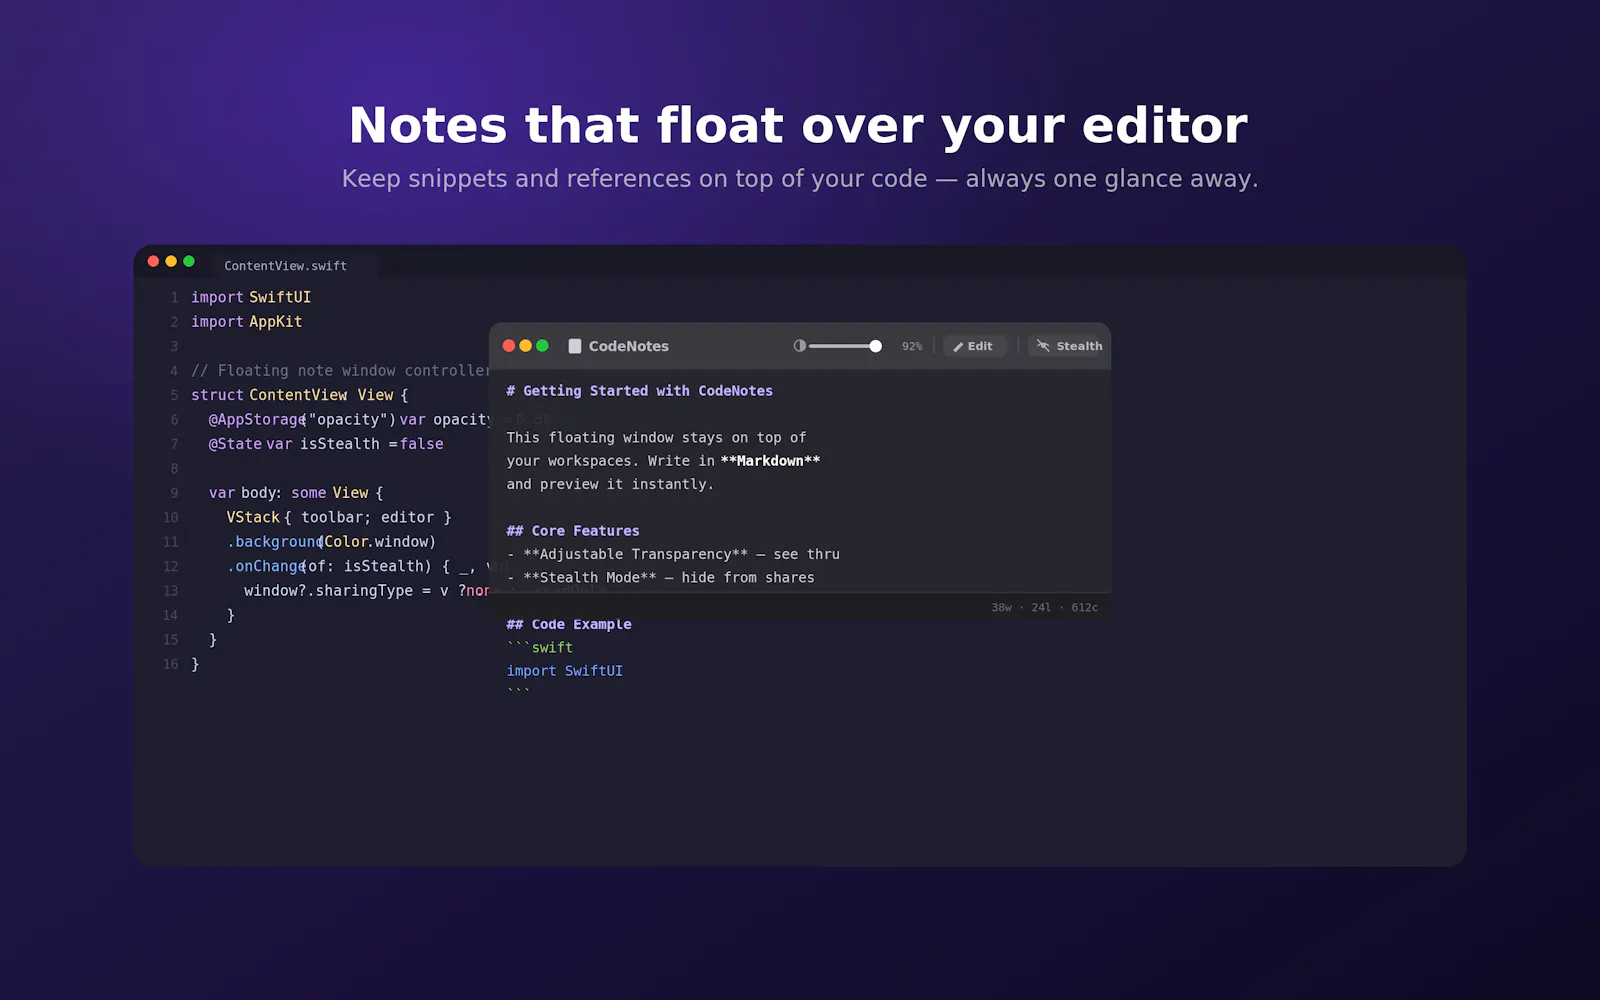Click the '38w · 24l · 612c' status counter
Screen dimensions: 1600x1000
coord(1045,607)
